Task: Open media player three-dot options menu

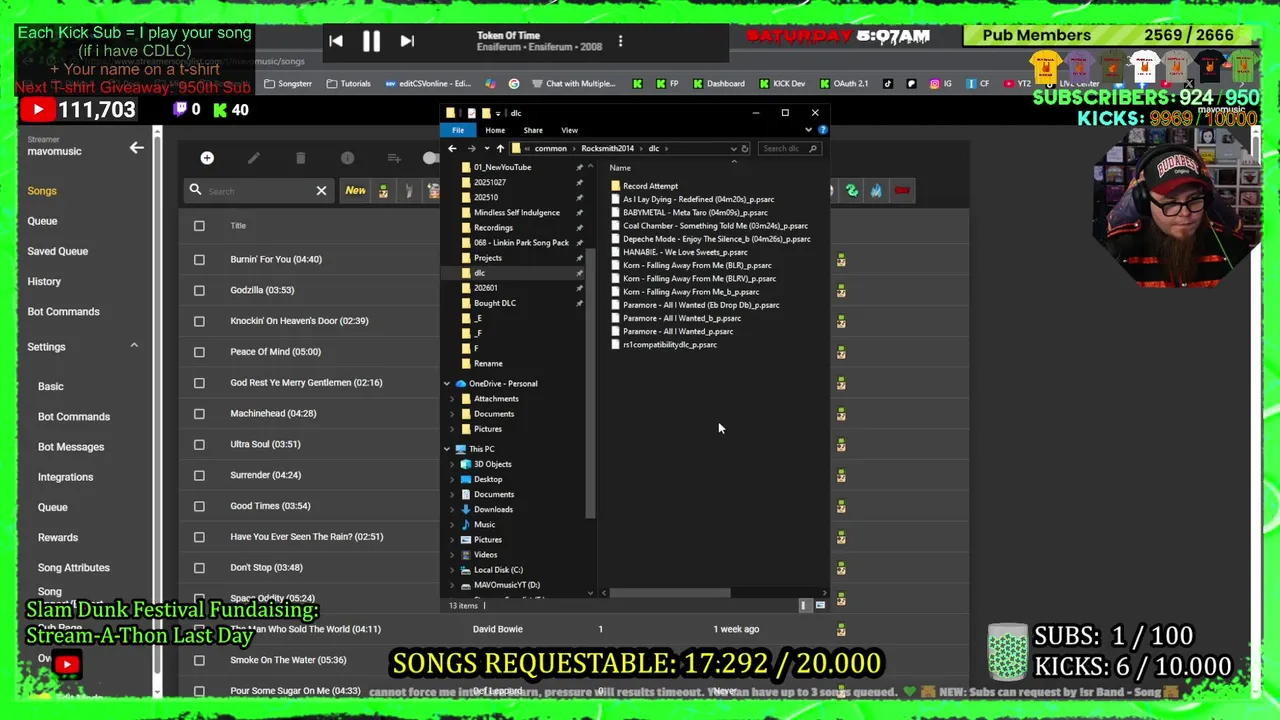Action: click(x=620, y=41)
